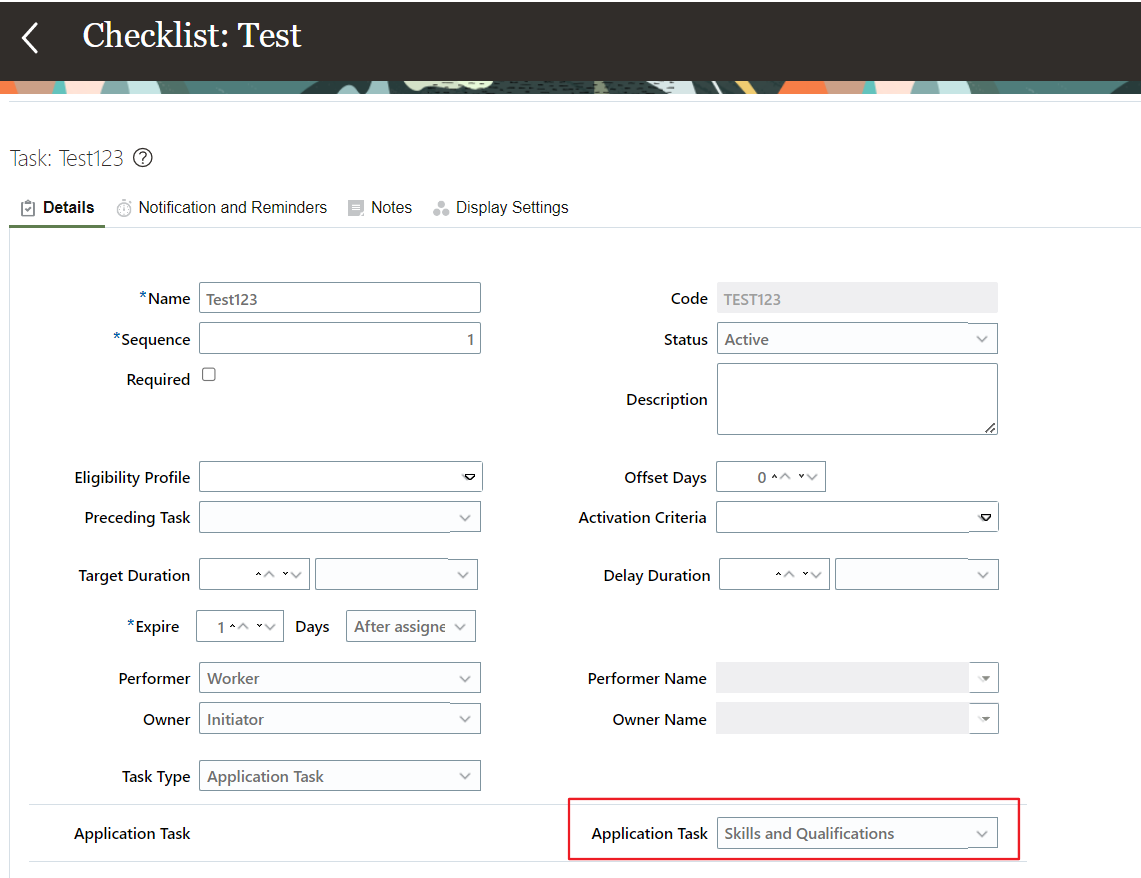
Task: Expand the Owner Name dropdown arrow
Action: point(984,719)
